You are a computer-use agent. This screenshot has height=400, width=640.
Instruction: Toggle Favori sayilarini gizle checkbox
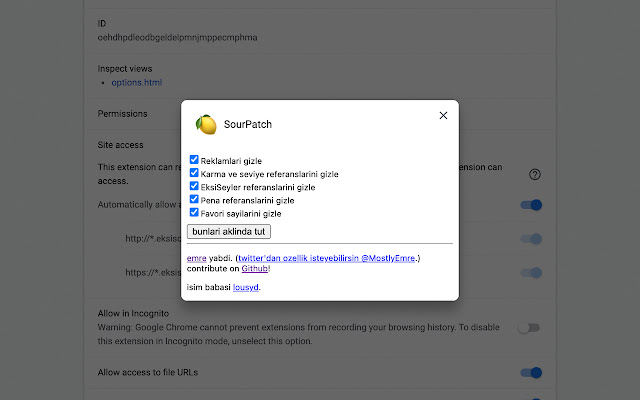click(194, 212)
